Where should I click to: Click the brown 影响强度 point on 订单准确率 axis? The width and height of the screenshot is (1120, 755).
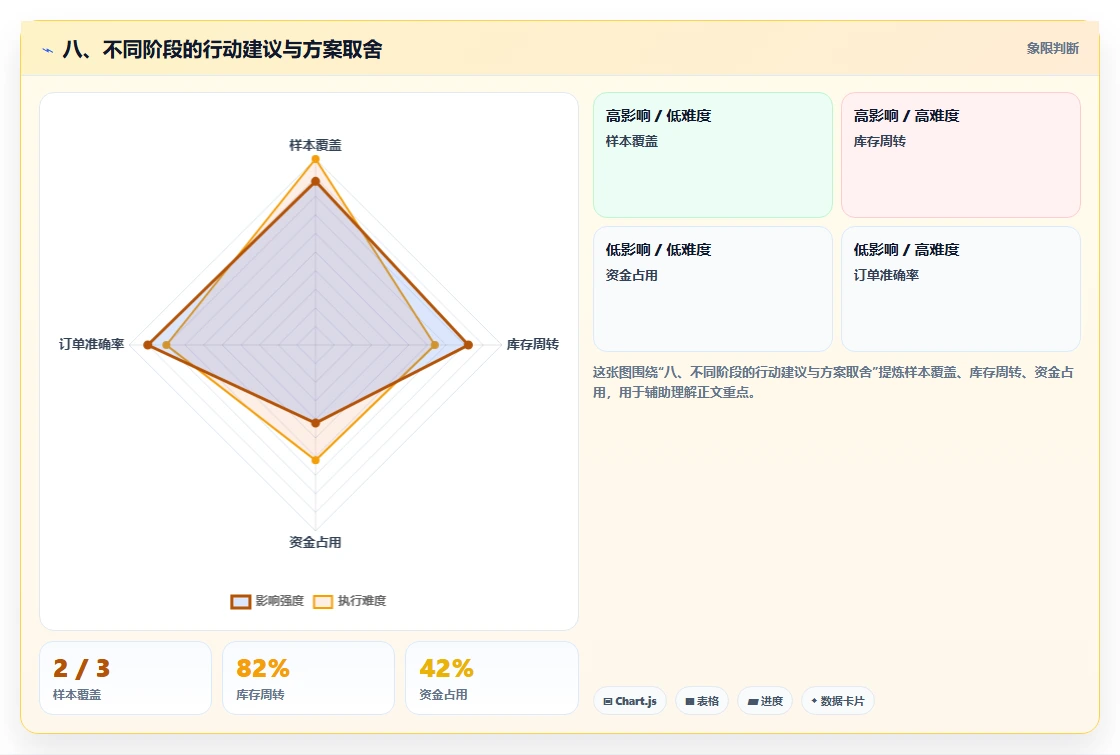point(148,345)
